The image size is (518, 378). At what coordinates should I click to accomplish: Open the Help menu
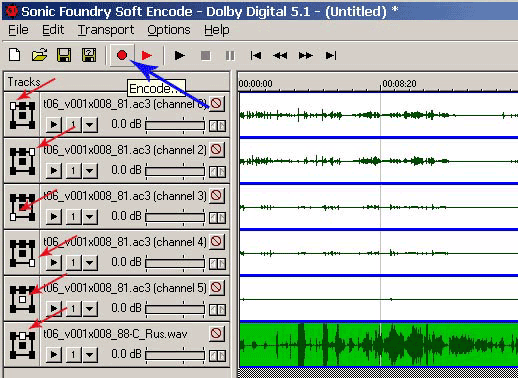(217, 30)
